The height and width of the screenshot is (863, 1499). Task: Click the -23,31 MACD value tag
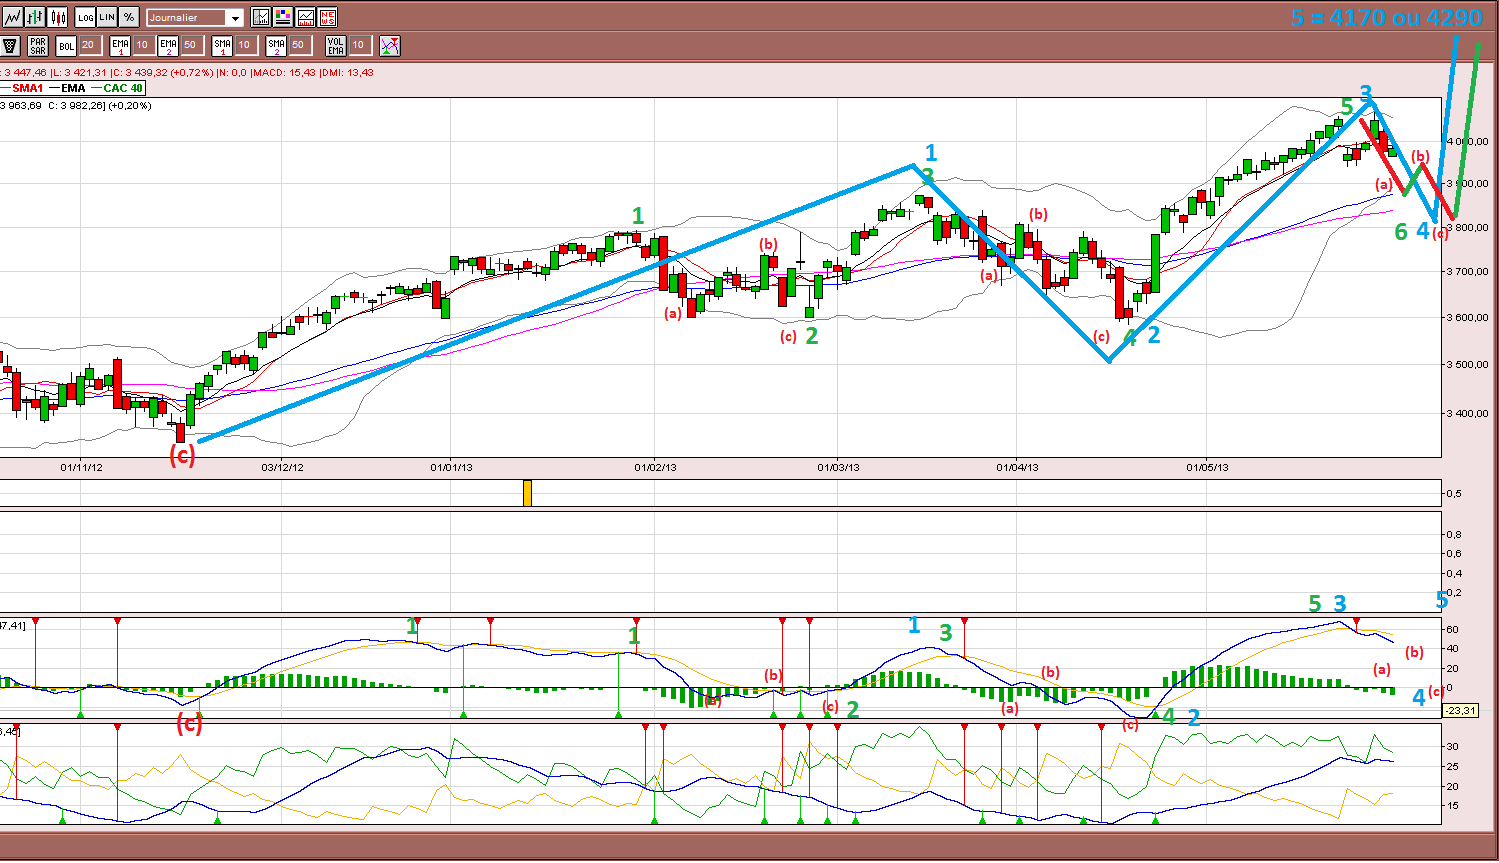[1461, 710]
